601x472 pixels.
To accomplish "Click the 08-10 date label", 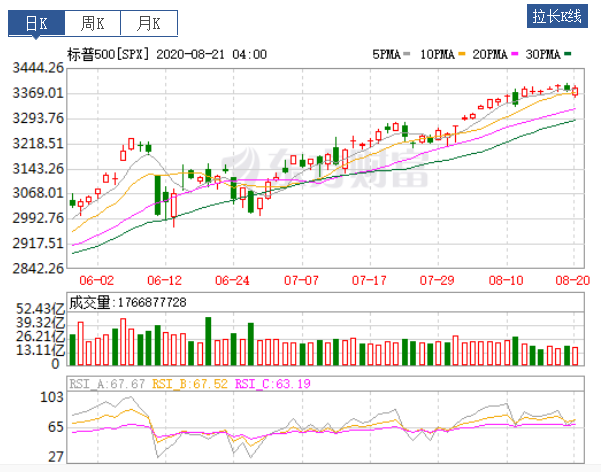I will point(506,281).
